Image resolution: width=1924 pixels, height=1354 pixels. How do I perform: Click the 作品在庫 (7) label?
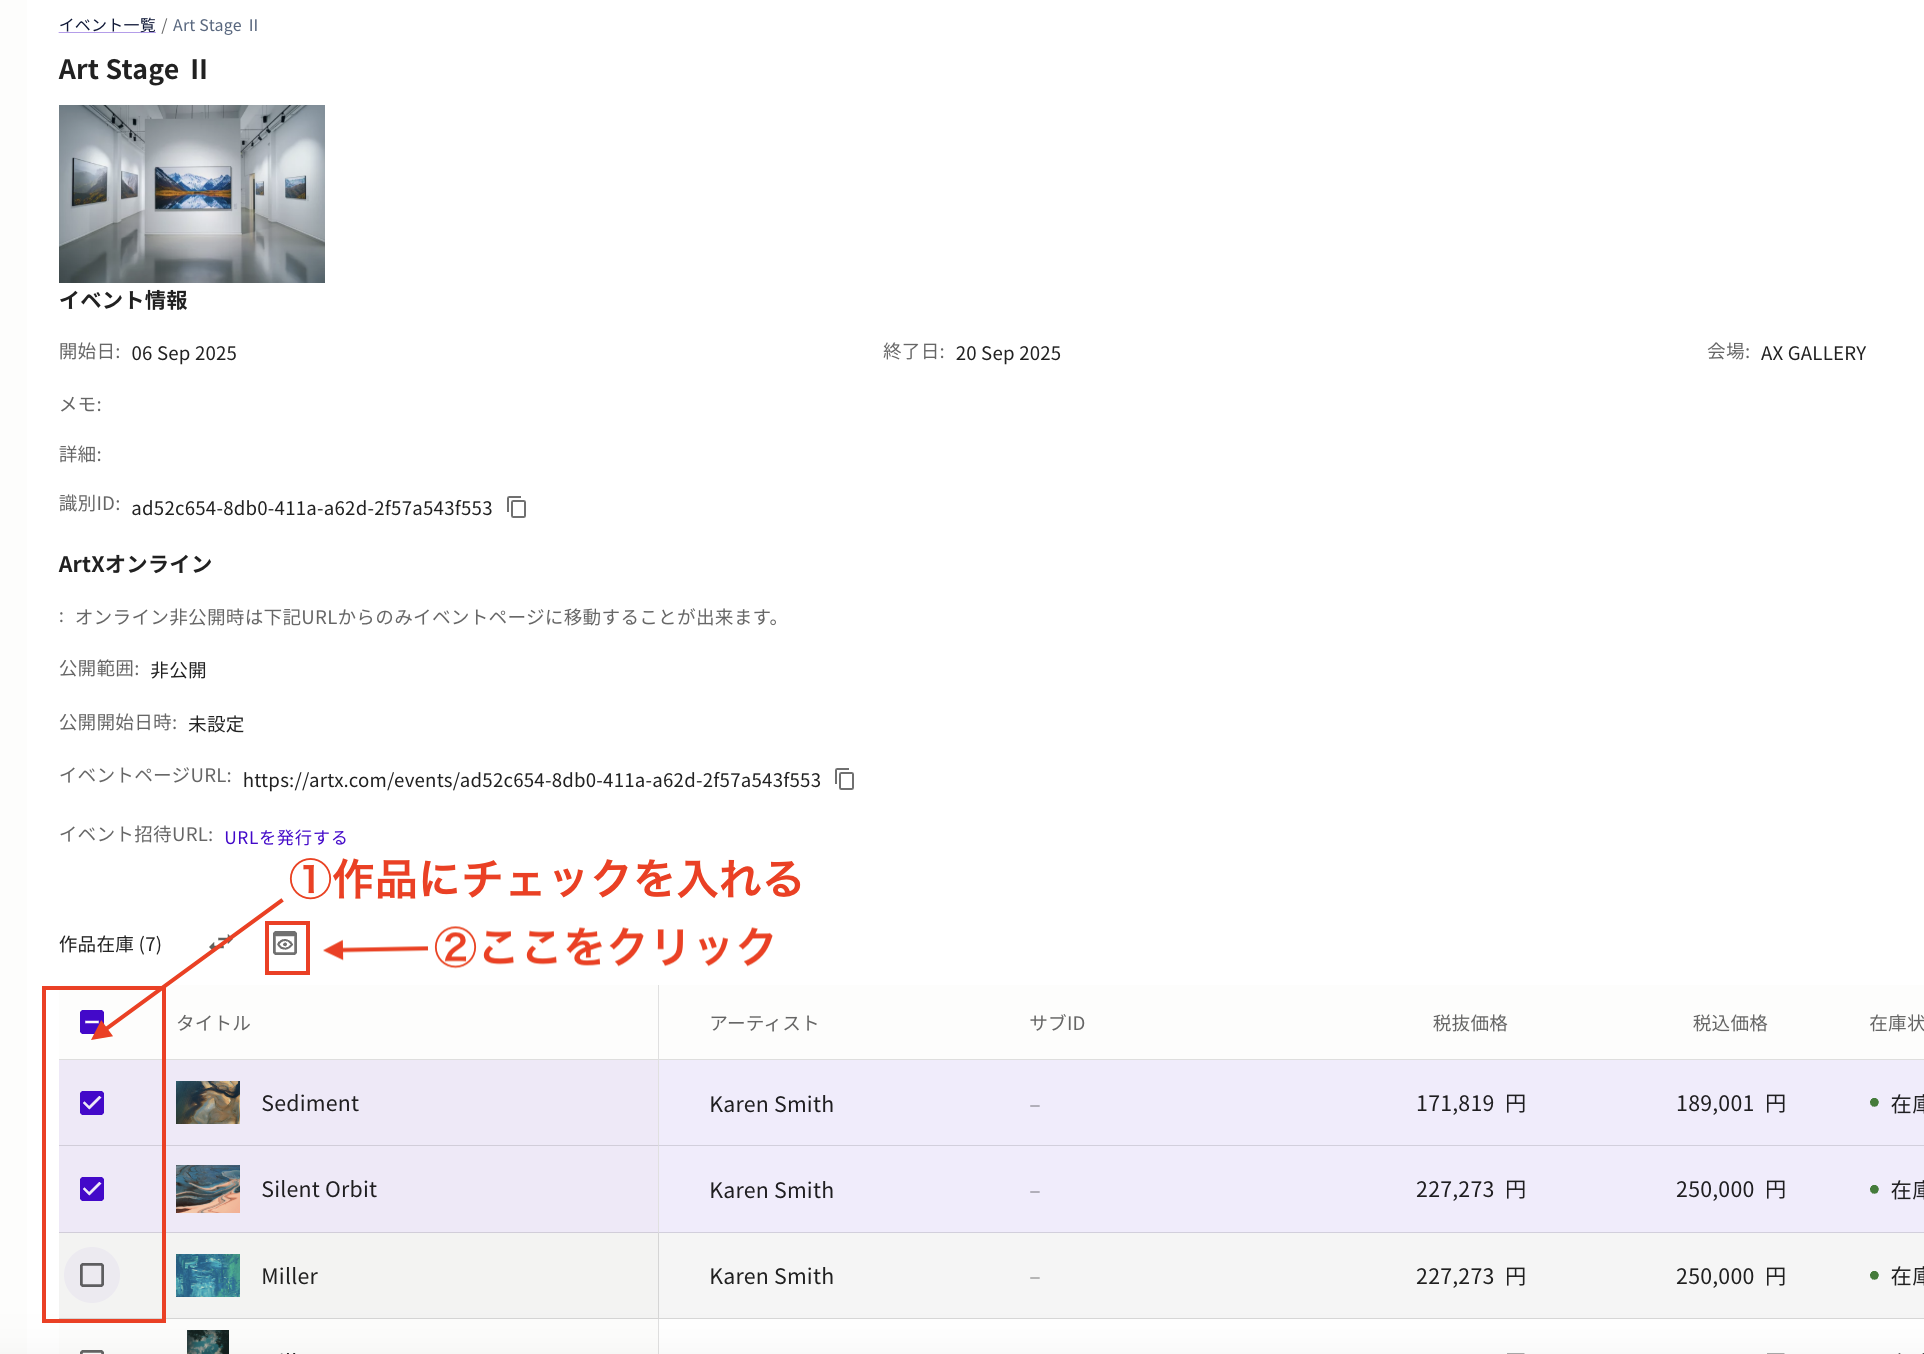coord(110,944)
